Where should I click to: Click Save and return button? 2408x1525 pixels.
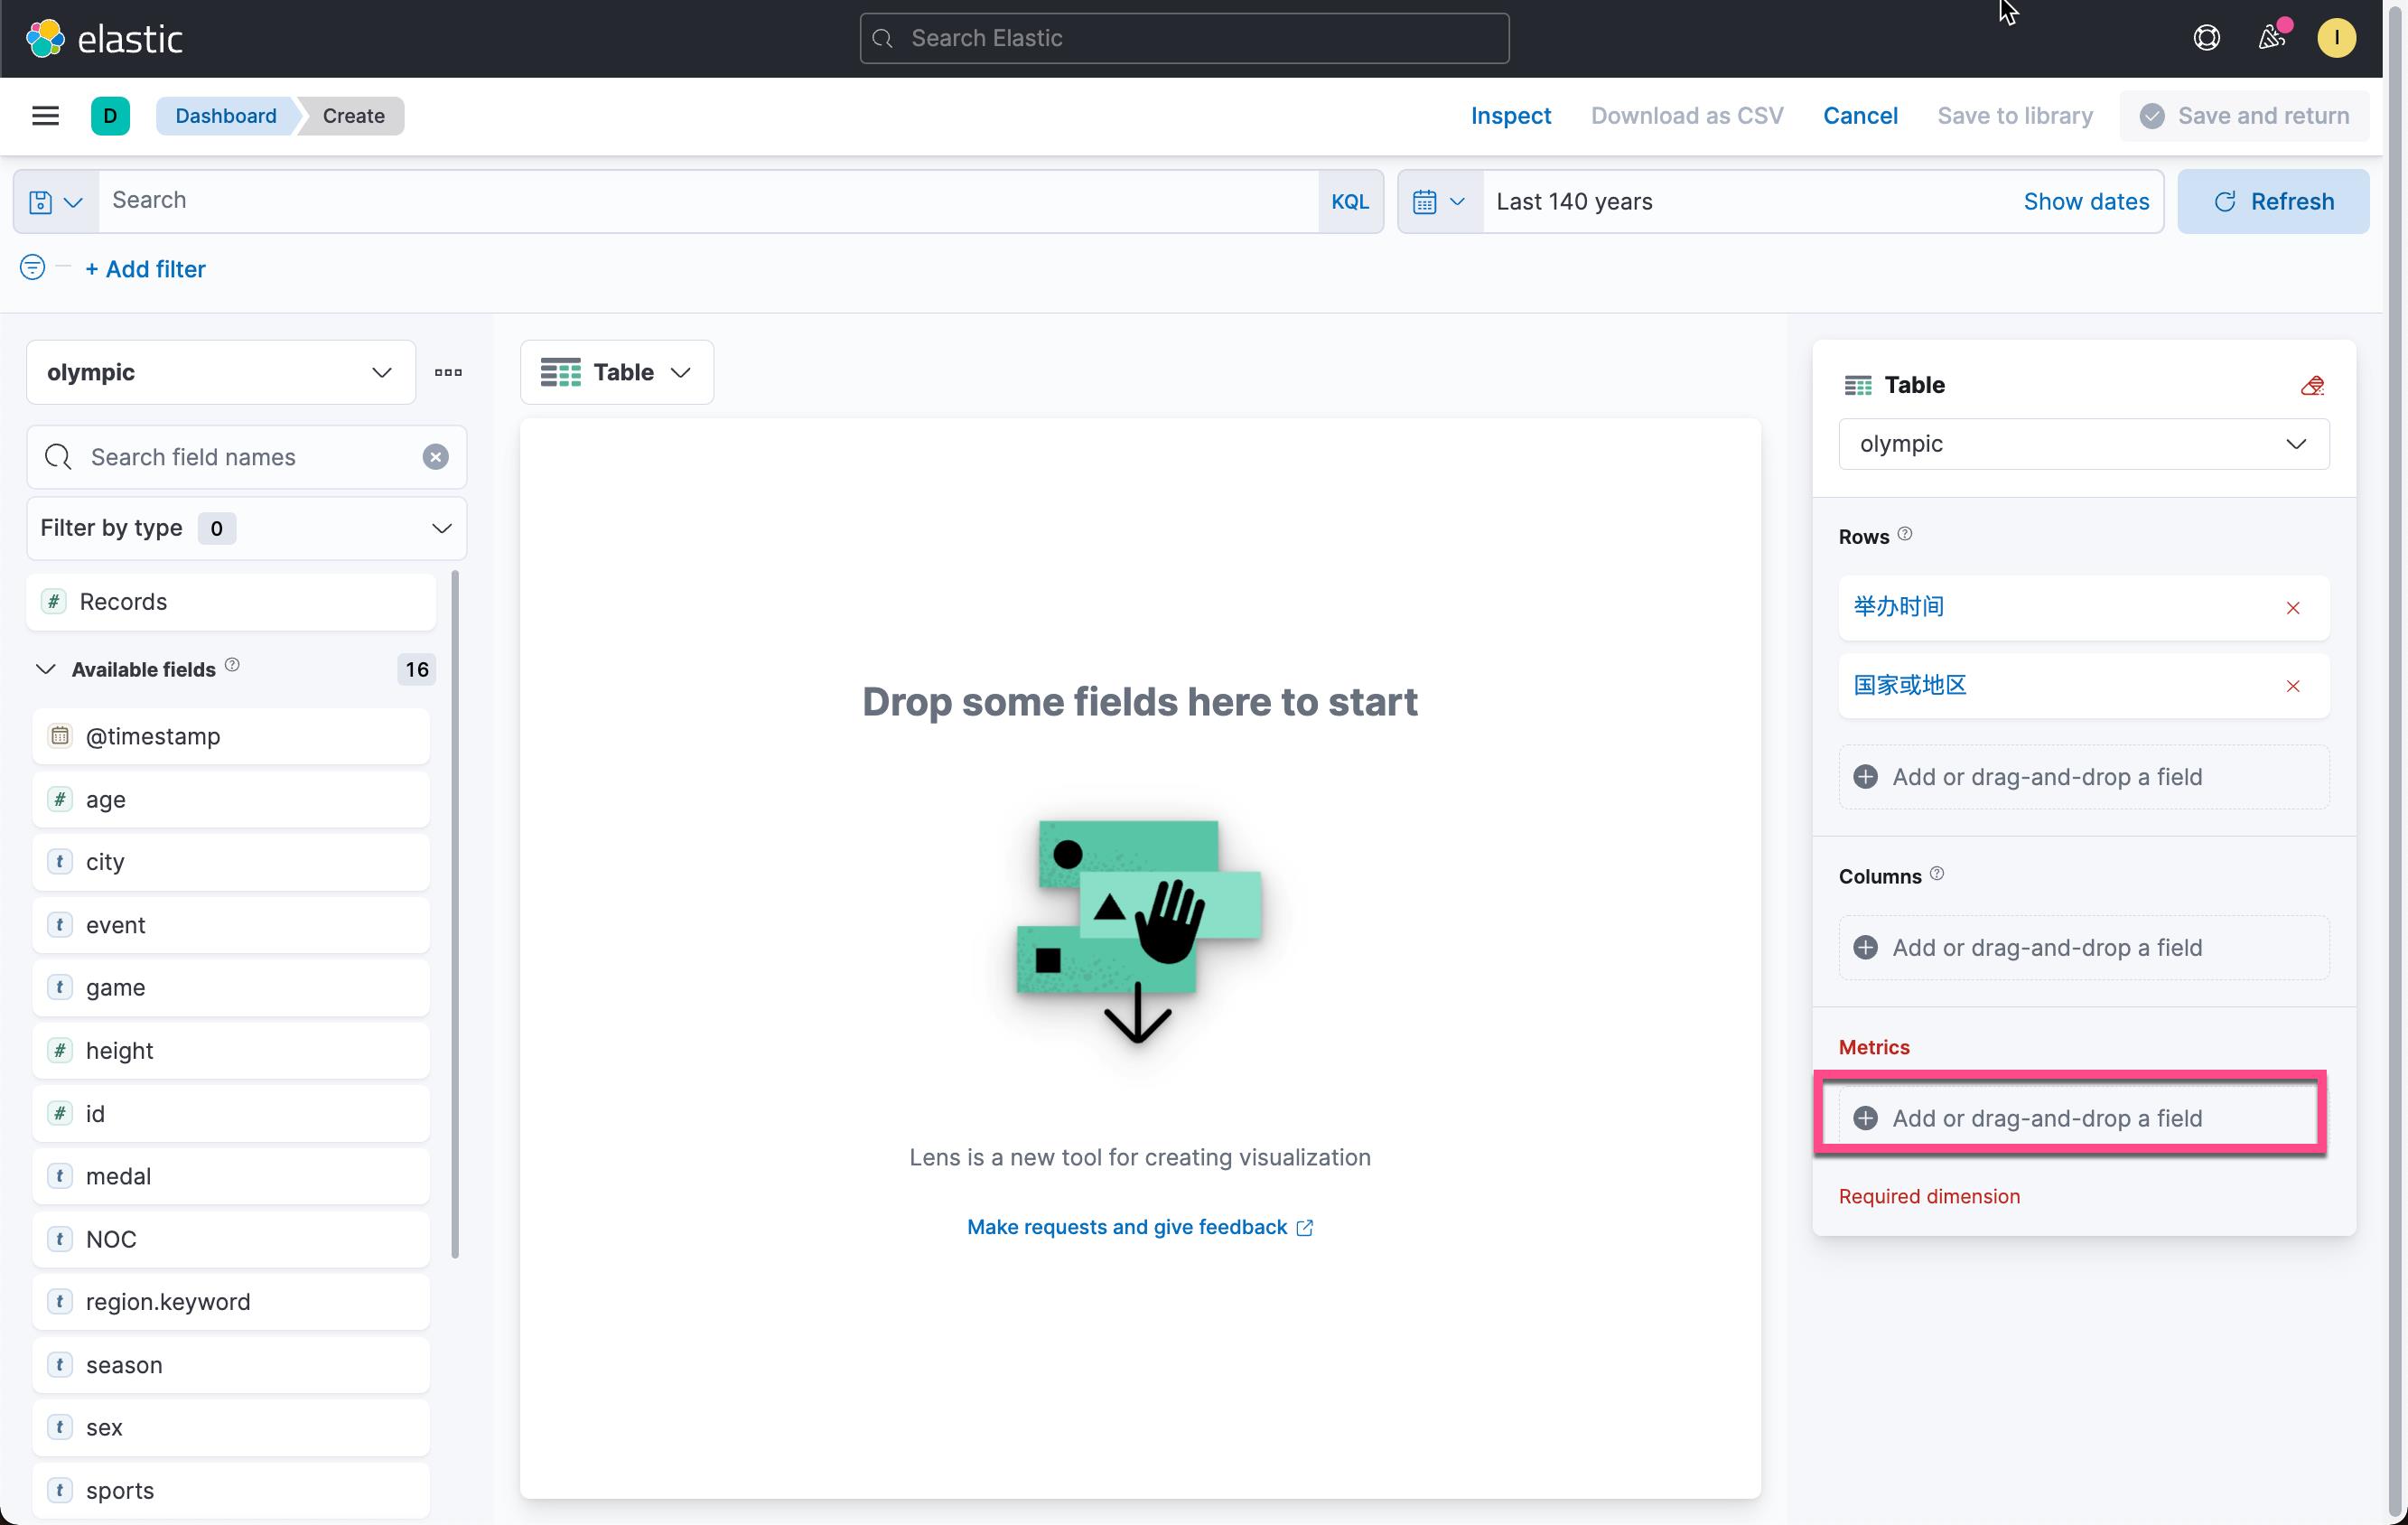pyautogui.click(x=2244, y=116)
